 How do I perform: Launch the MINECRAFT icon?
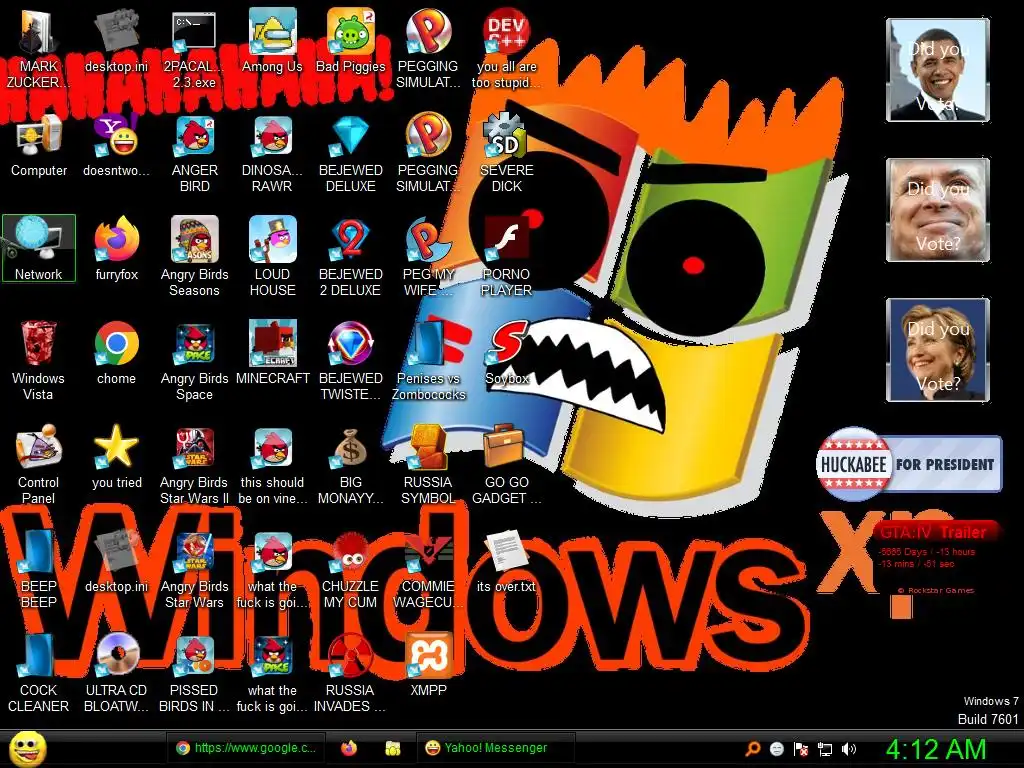coord(272,353)
